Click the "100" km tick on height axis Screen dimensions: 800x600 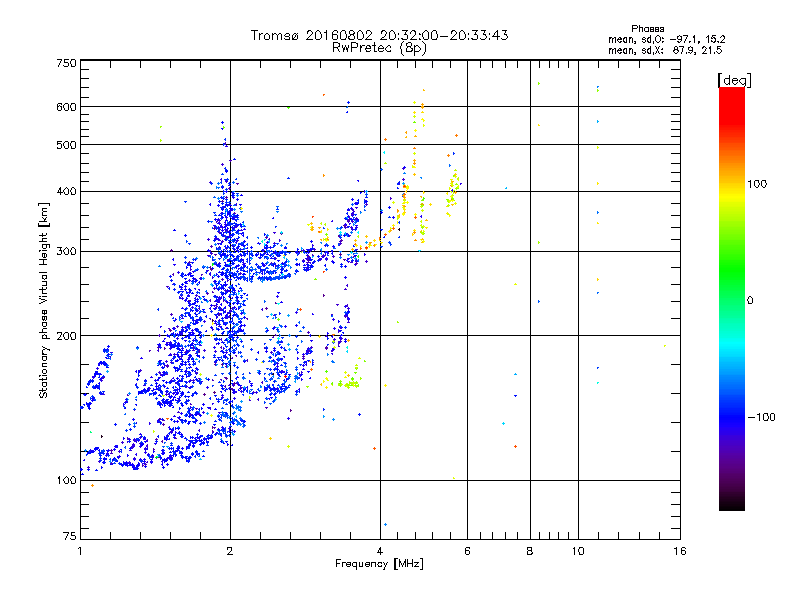point(66,480)
